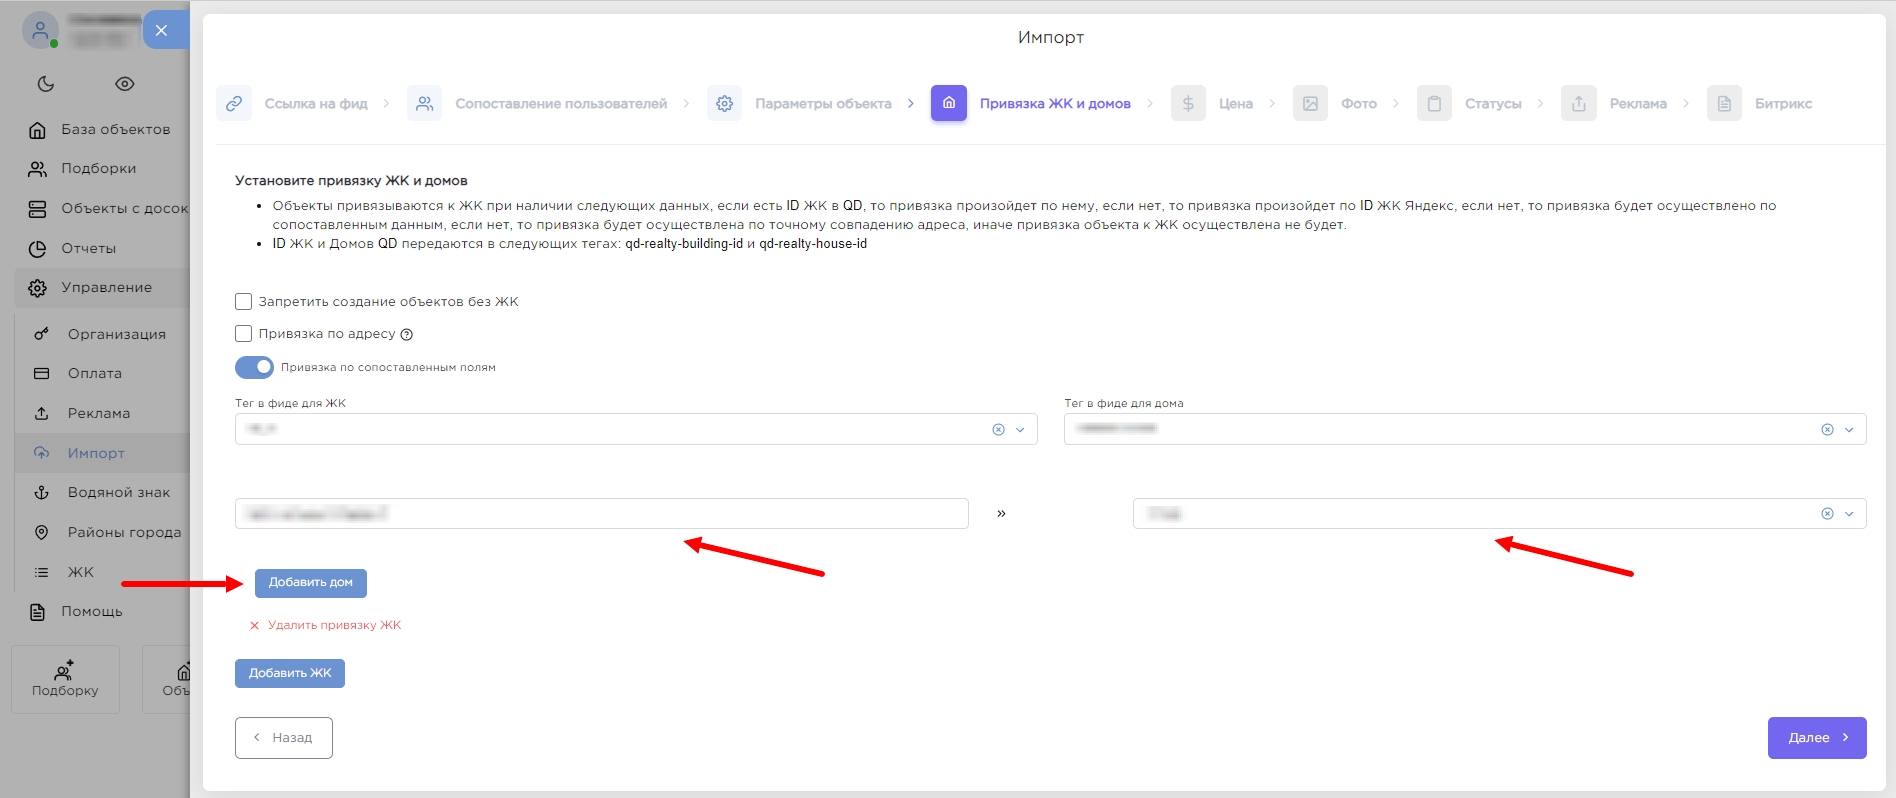Go to Реклама step label in wizard

click(1638, 103)
